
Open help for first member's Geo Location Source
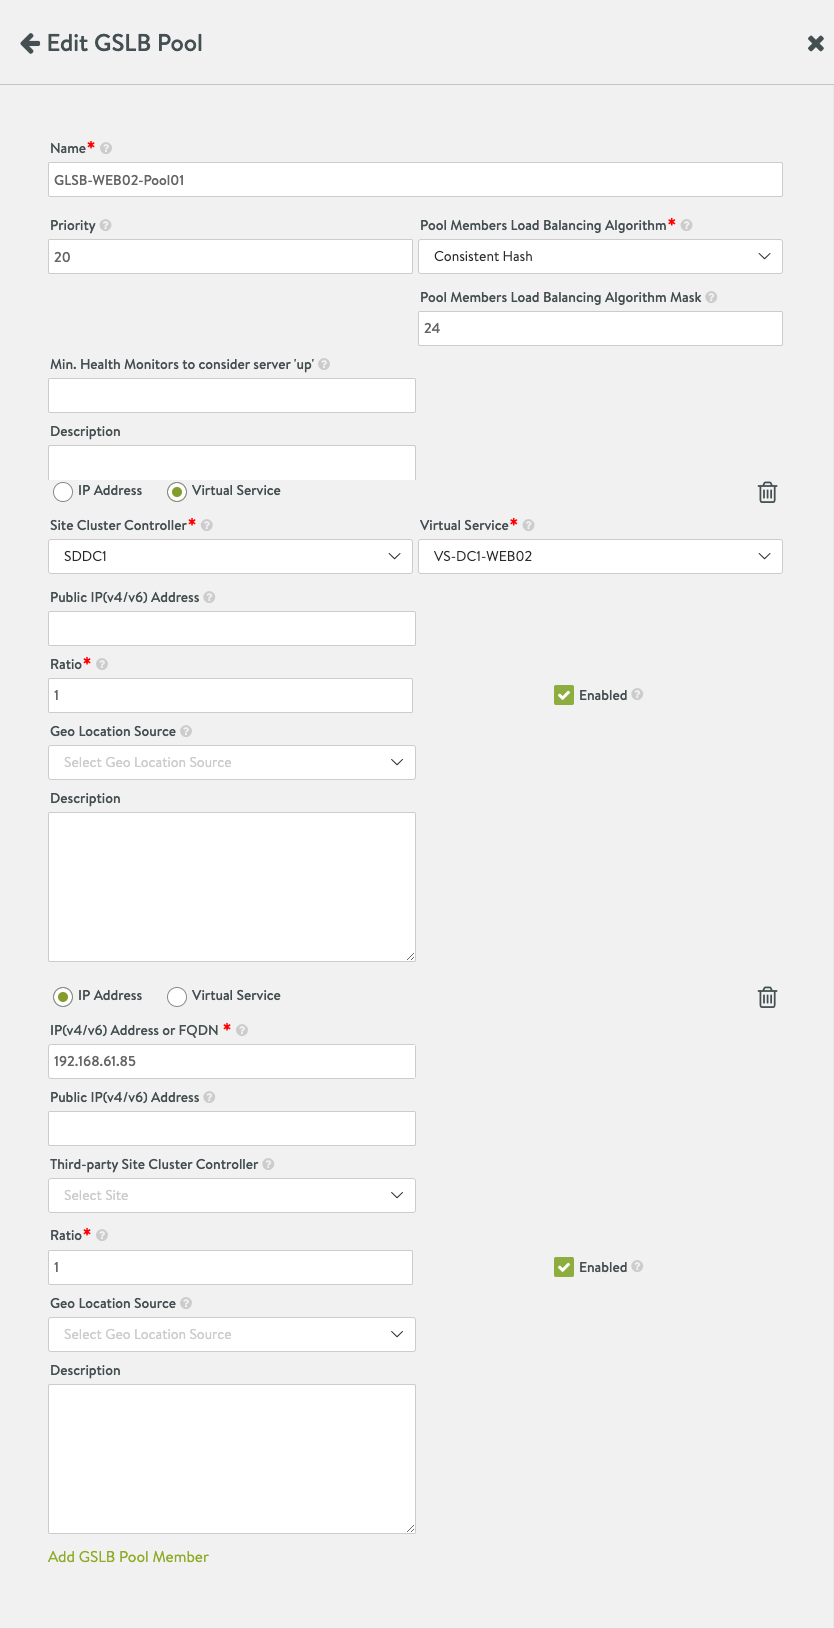(186, 731)
